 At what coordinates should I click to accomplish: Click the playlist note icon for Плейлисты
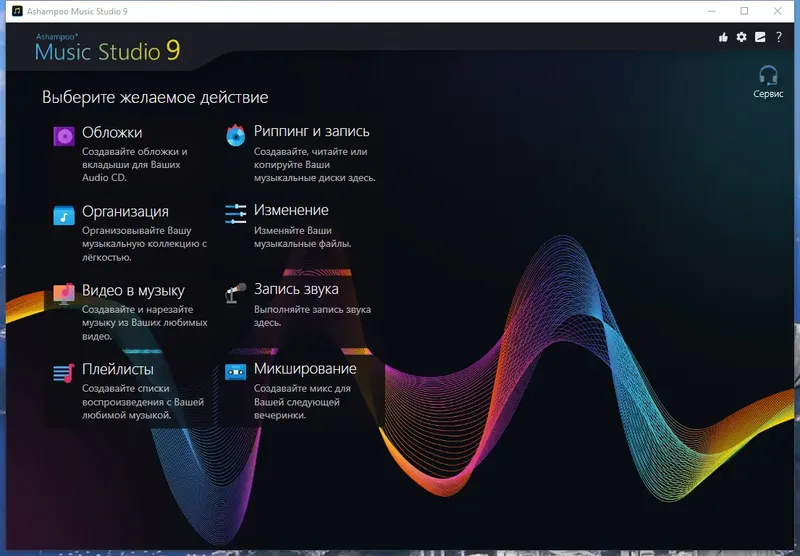click(x=64, y=373)
